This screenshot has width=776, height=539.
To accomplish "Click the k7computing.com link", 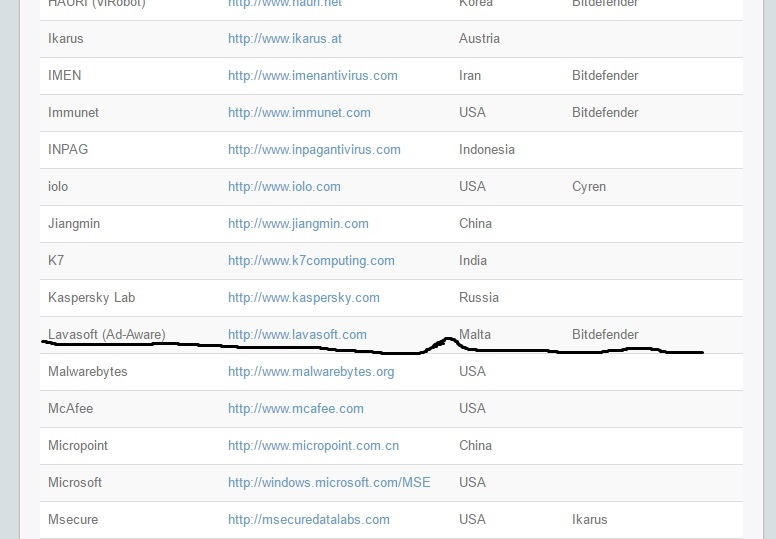I will [x=311, y=261].
